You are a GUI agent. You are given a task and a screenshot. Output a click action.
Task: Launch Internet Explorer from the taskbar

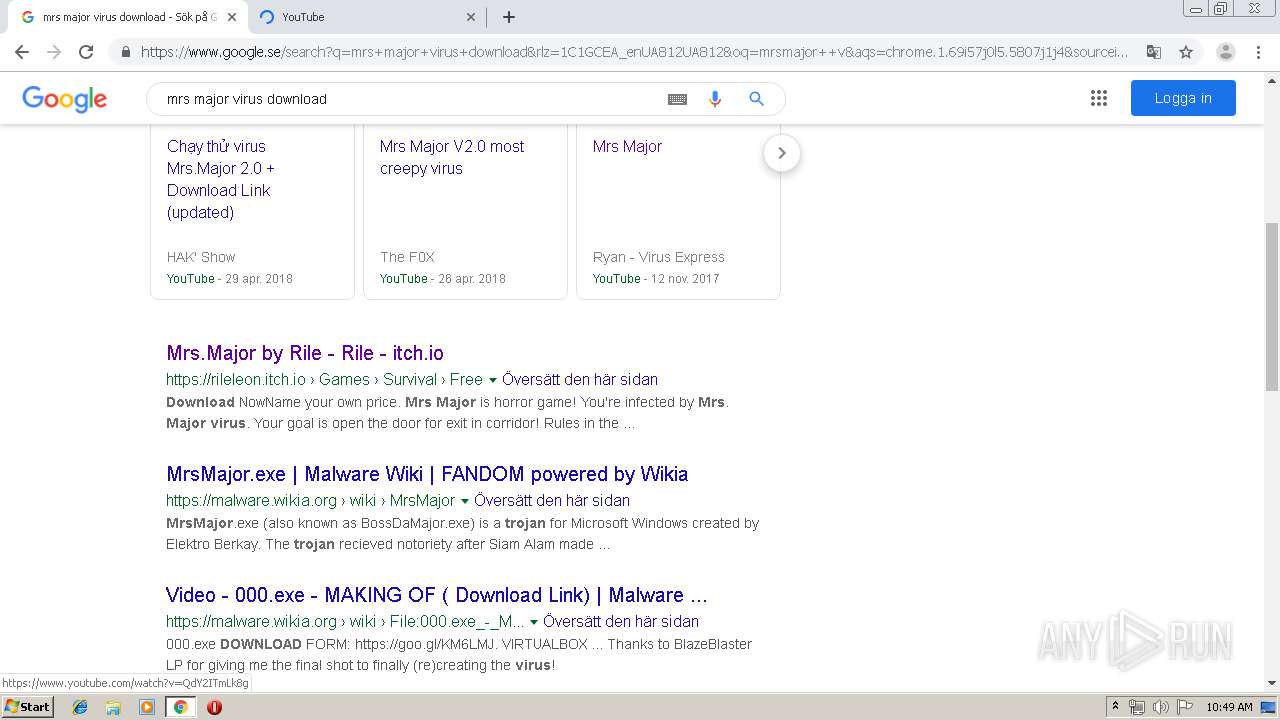click(80, 707)
